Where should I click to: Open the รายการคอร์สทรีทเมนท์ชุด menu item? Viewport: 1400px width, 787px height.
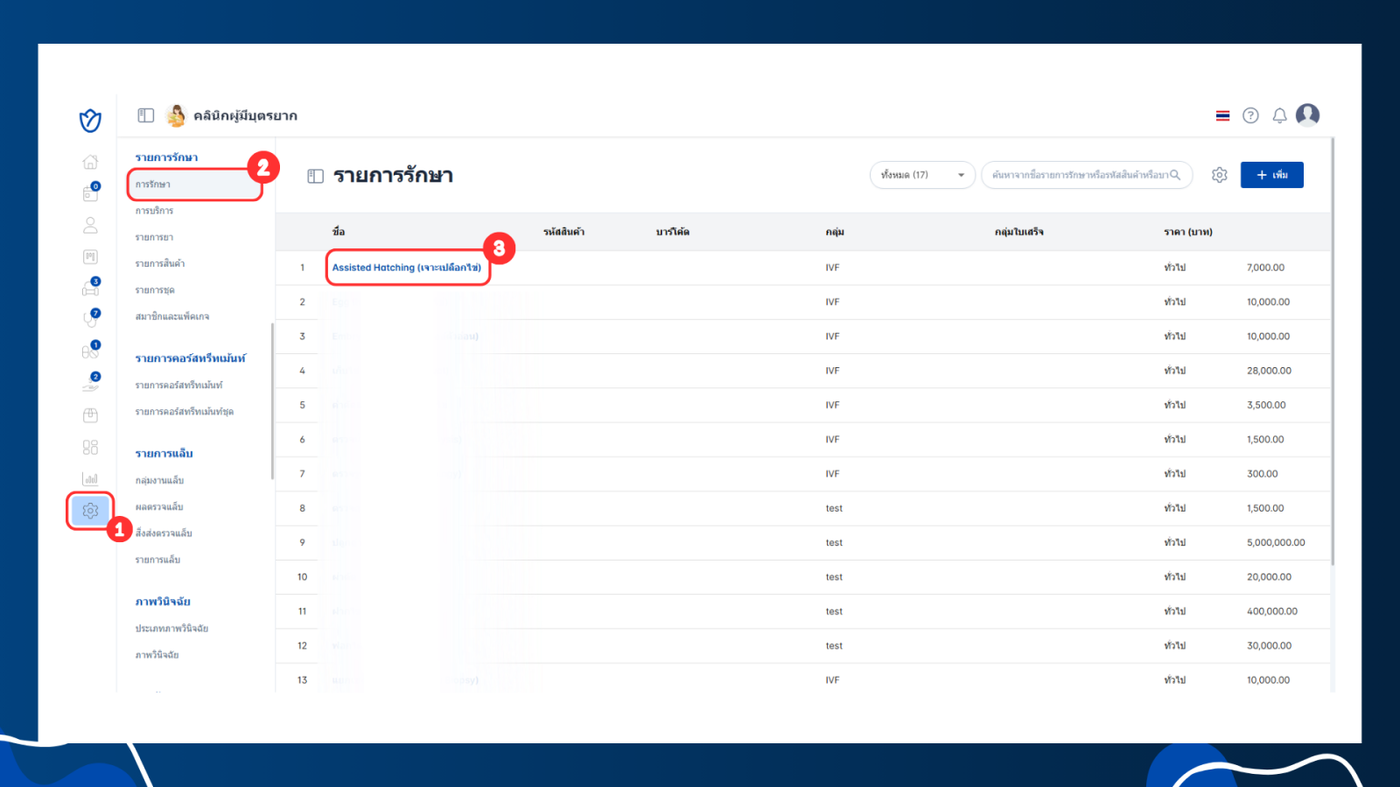tap(184, 412)
